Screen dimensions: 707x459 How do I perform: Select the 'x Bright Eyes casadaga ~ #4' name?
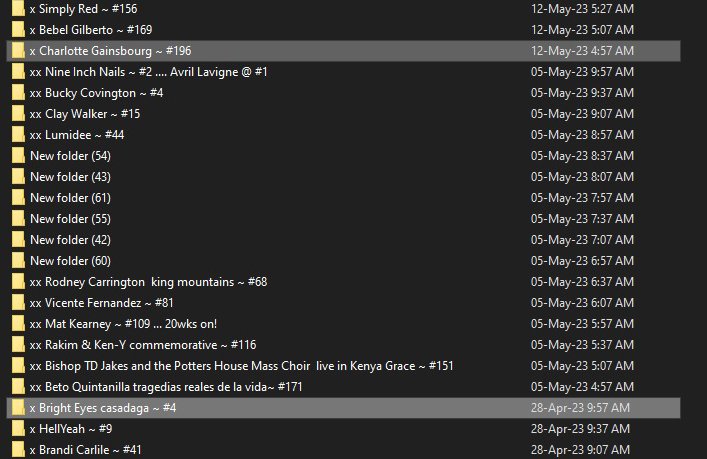click(x=103, y=408)
